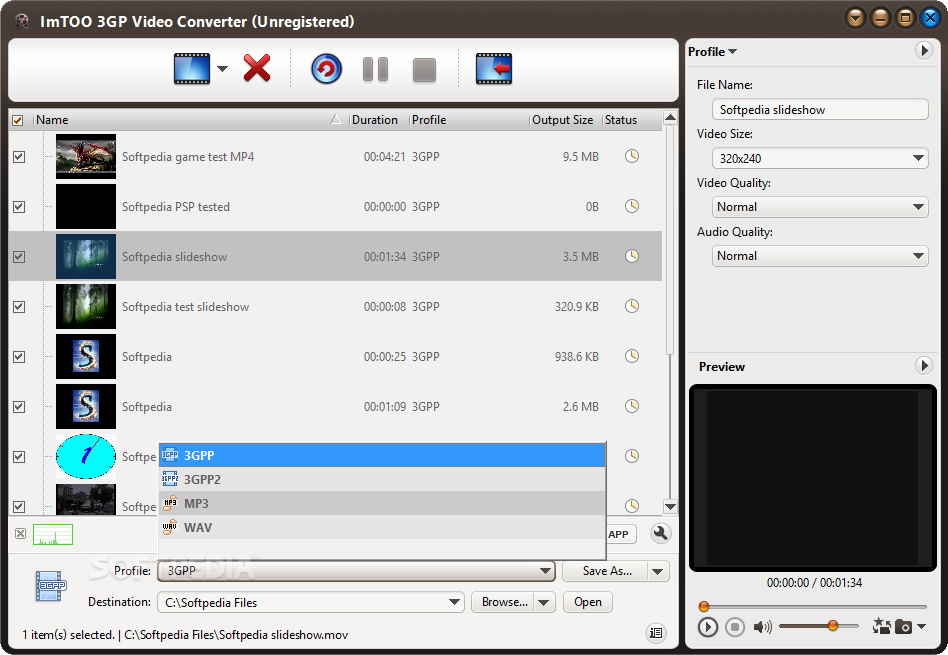Click status clock icon of test slideshow row

pyautogui.click(x=632, y=306)
